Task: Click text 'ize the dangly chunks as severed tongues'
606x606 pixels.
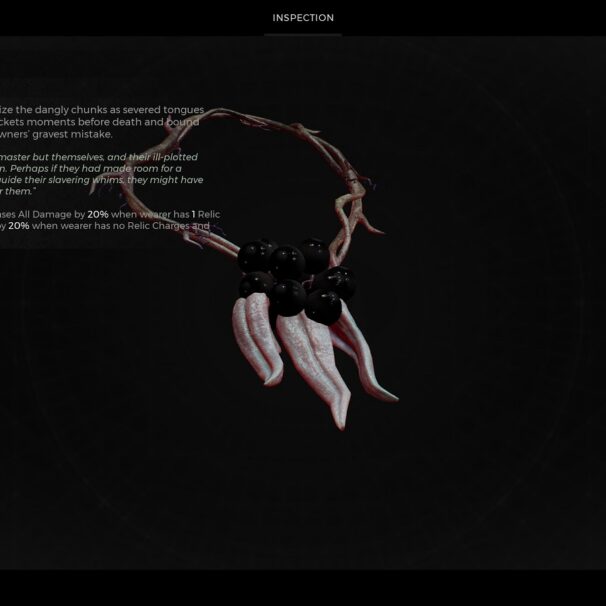Action: click(102, 110)
